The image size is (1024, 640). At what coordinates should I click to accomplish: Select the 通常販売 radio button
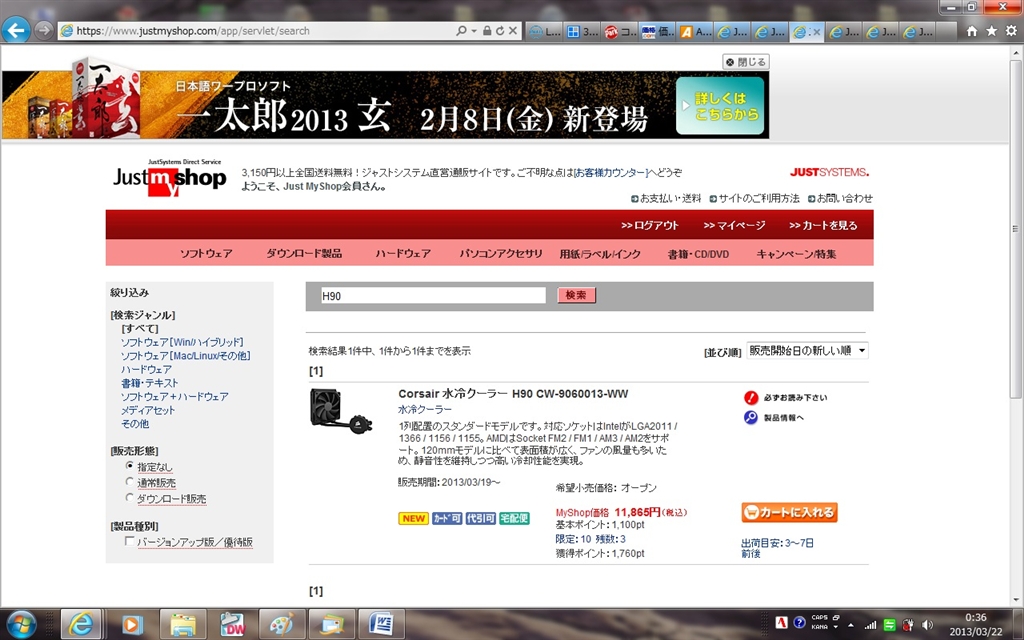pyautogui.click(x=129, y=482)
